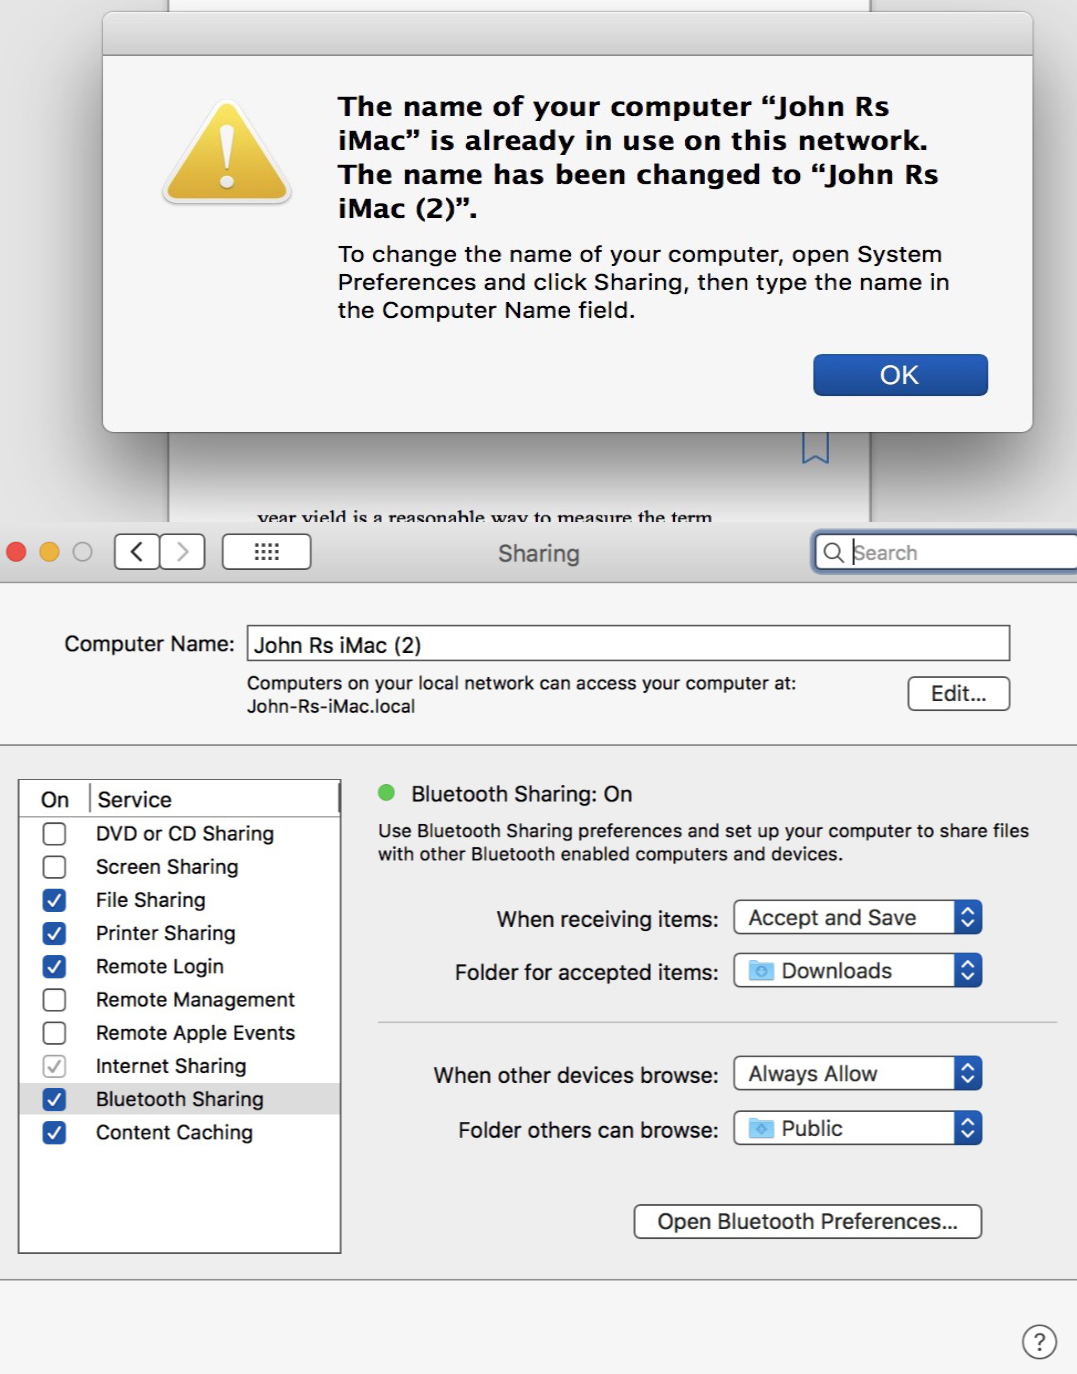Uncheck Bluetooth Sharing checkbox
This screenshot has height=1374, width=1077.
click(x=55, y=1099)
